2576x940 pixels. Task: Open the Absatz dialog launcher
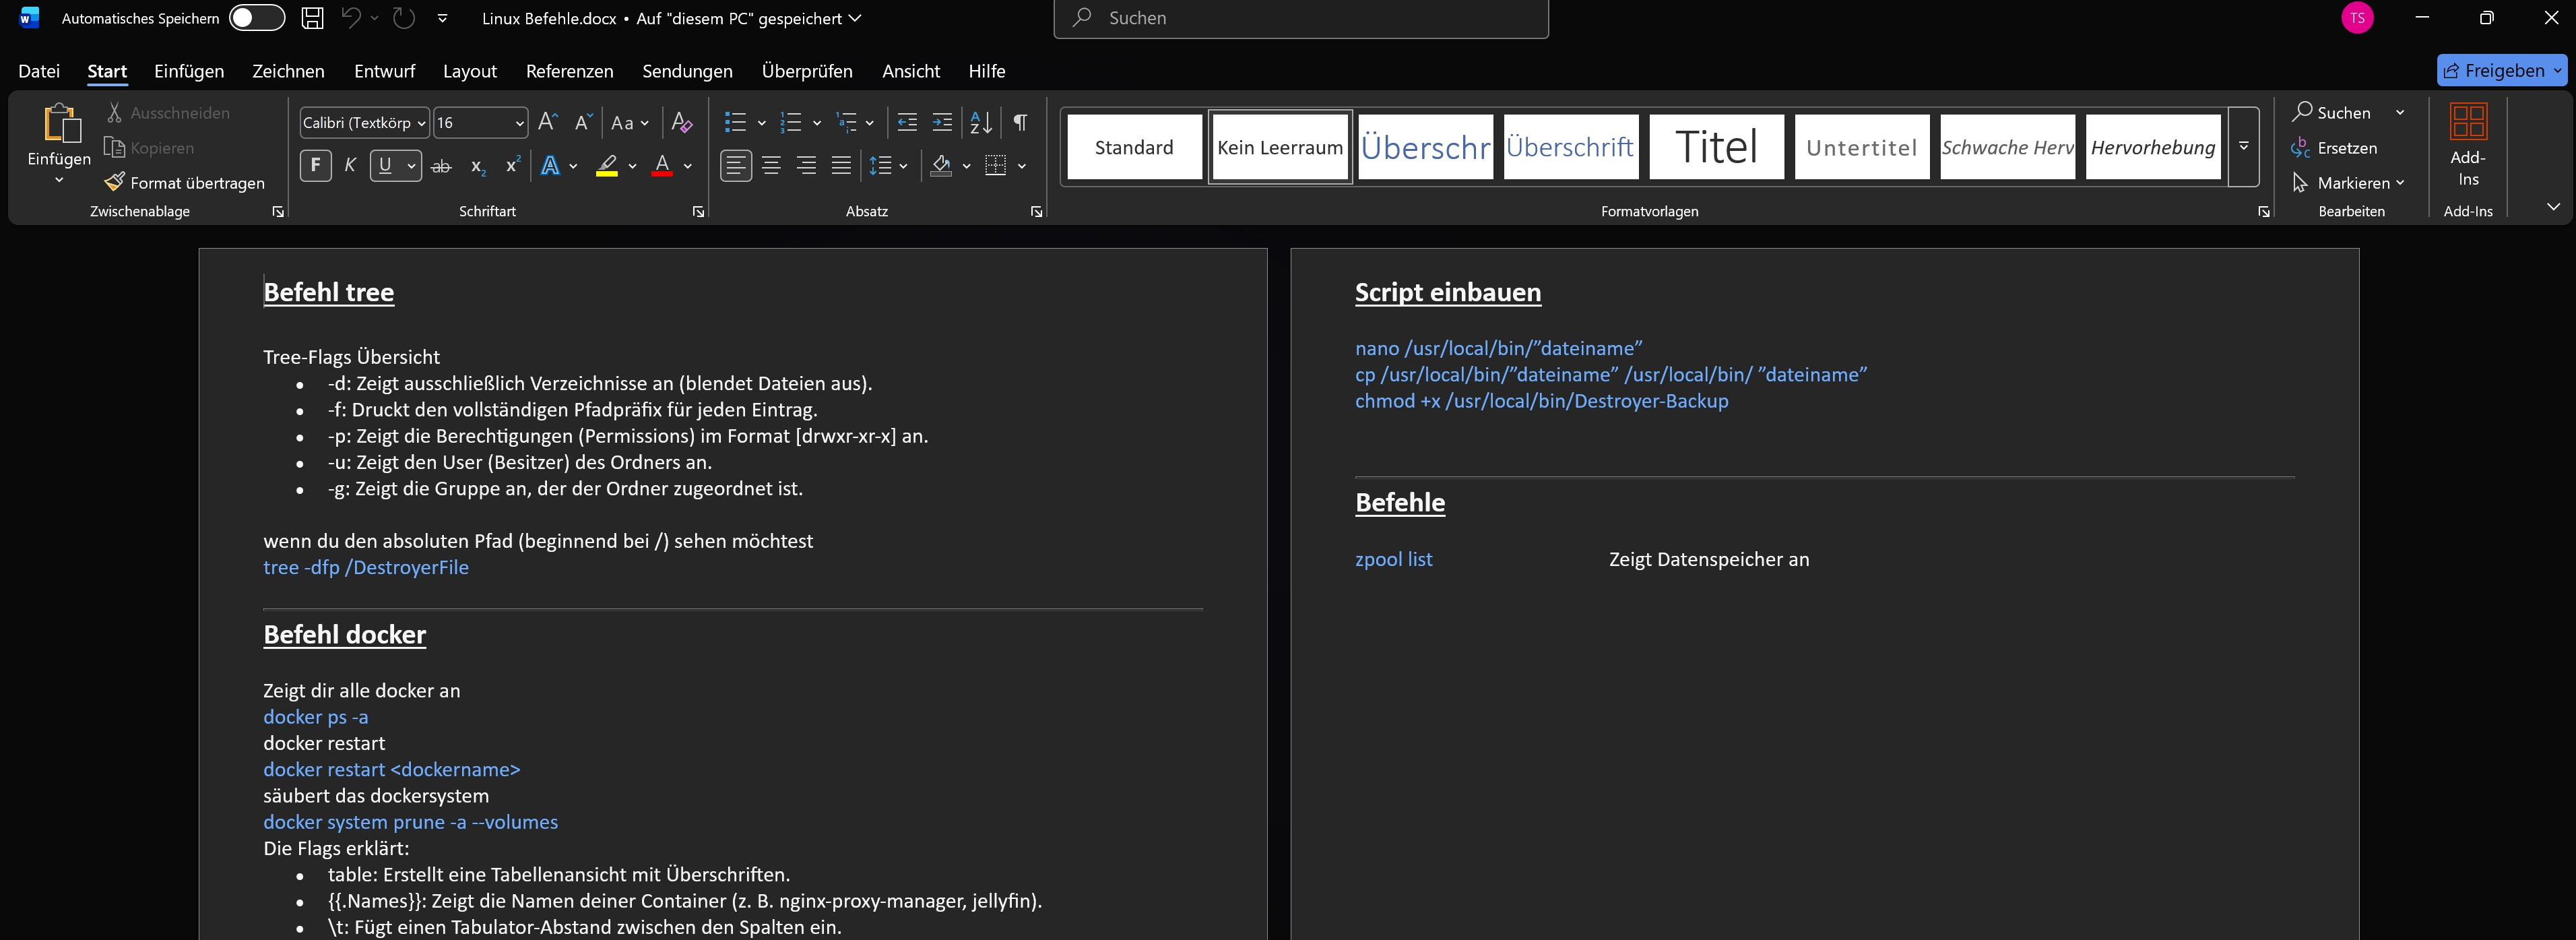tap(1036, 211)
